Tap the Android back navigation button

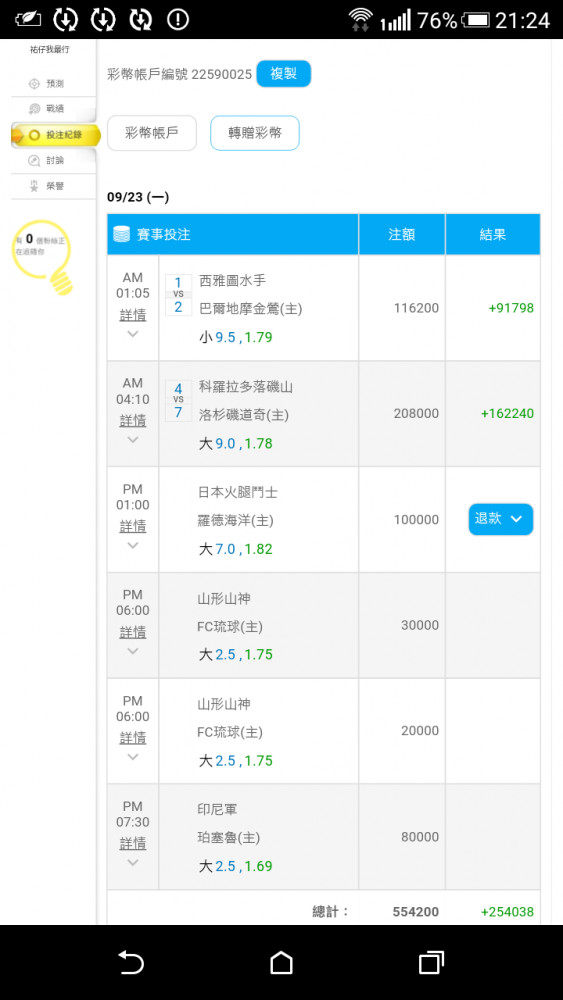tap(131, 962)
